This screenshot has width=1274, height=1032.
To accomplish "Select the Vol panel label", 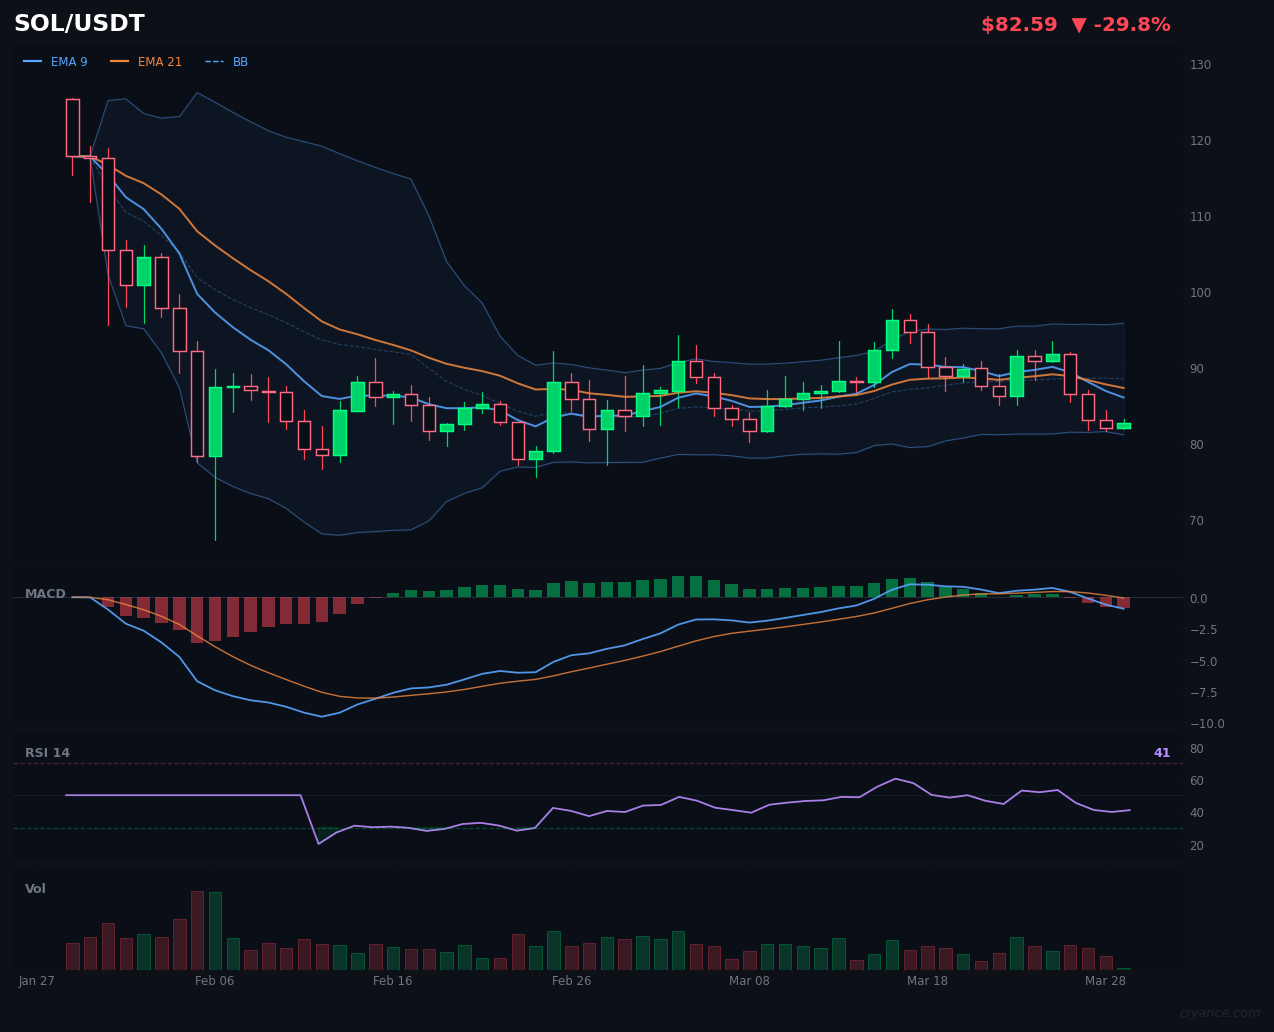I will click(35, 889).
